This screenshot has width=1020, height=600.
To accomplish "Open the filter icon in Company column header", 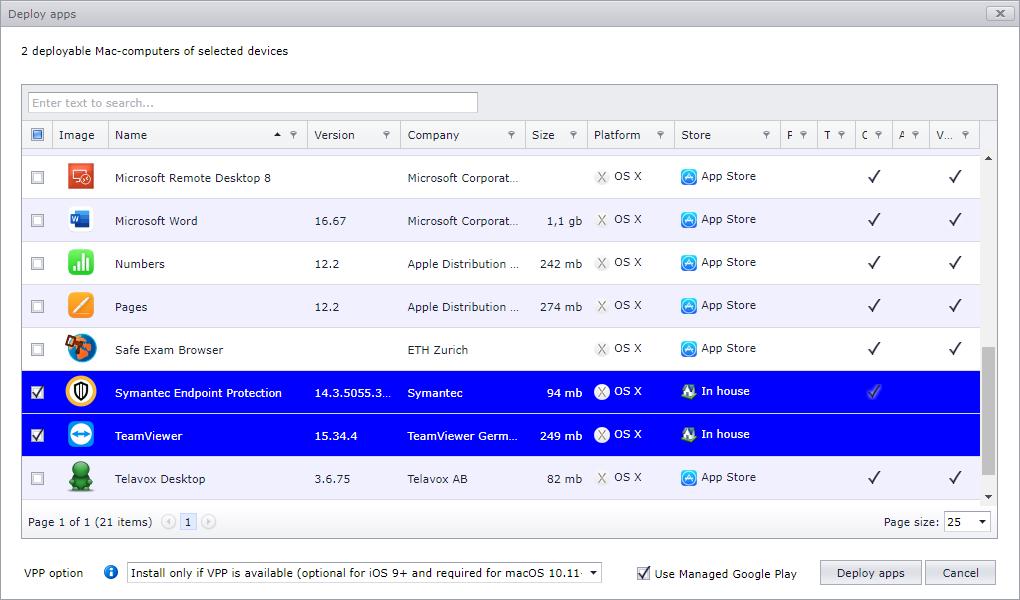I will click(x=511, y=135).
